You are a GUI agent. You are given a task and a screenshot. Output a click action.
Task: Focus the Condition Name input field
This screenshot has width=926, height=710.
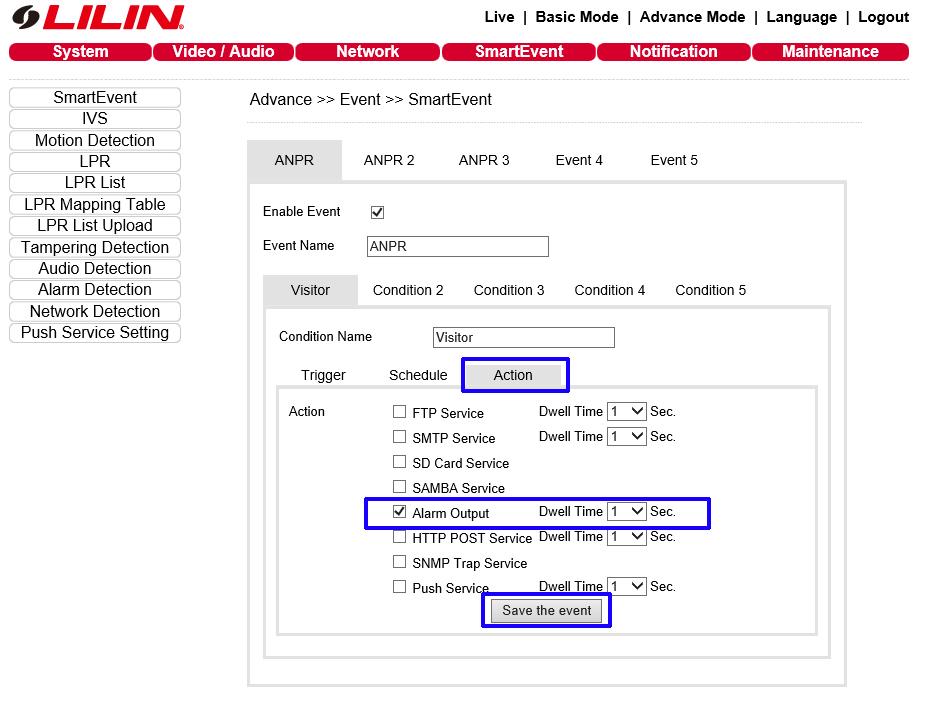(x=524, y=338)
